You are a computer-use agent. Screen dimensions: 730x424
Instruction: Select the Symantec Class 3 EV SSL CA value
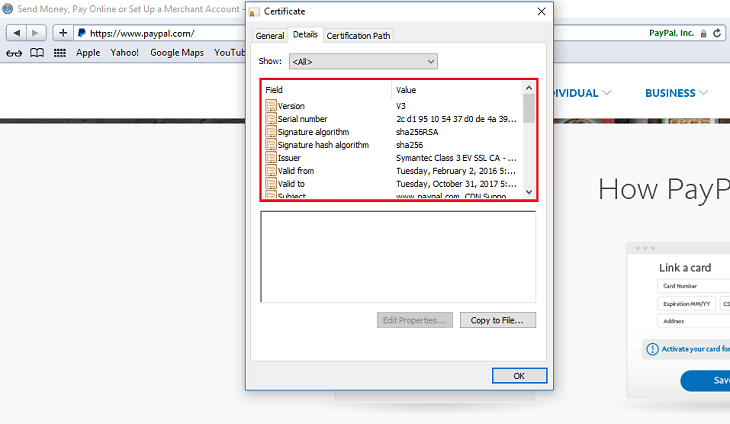coord(456,158)
